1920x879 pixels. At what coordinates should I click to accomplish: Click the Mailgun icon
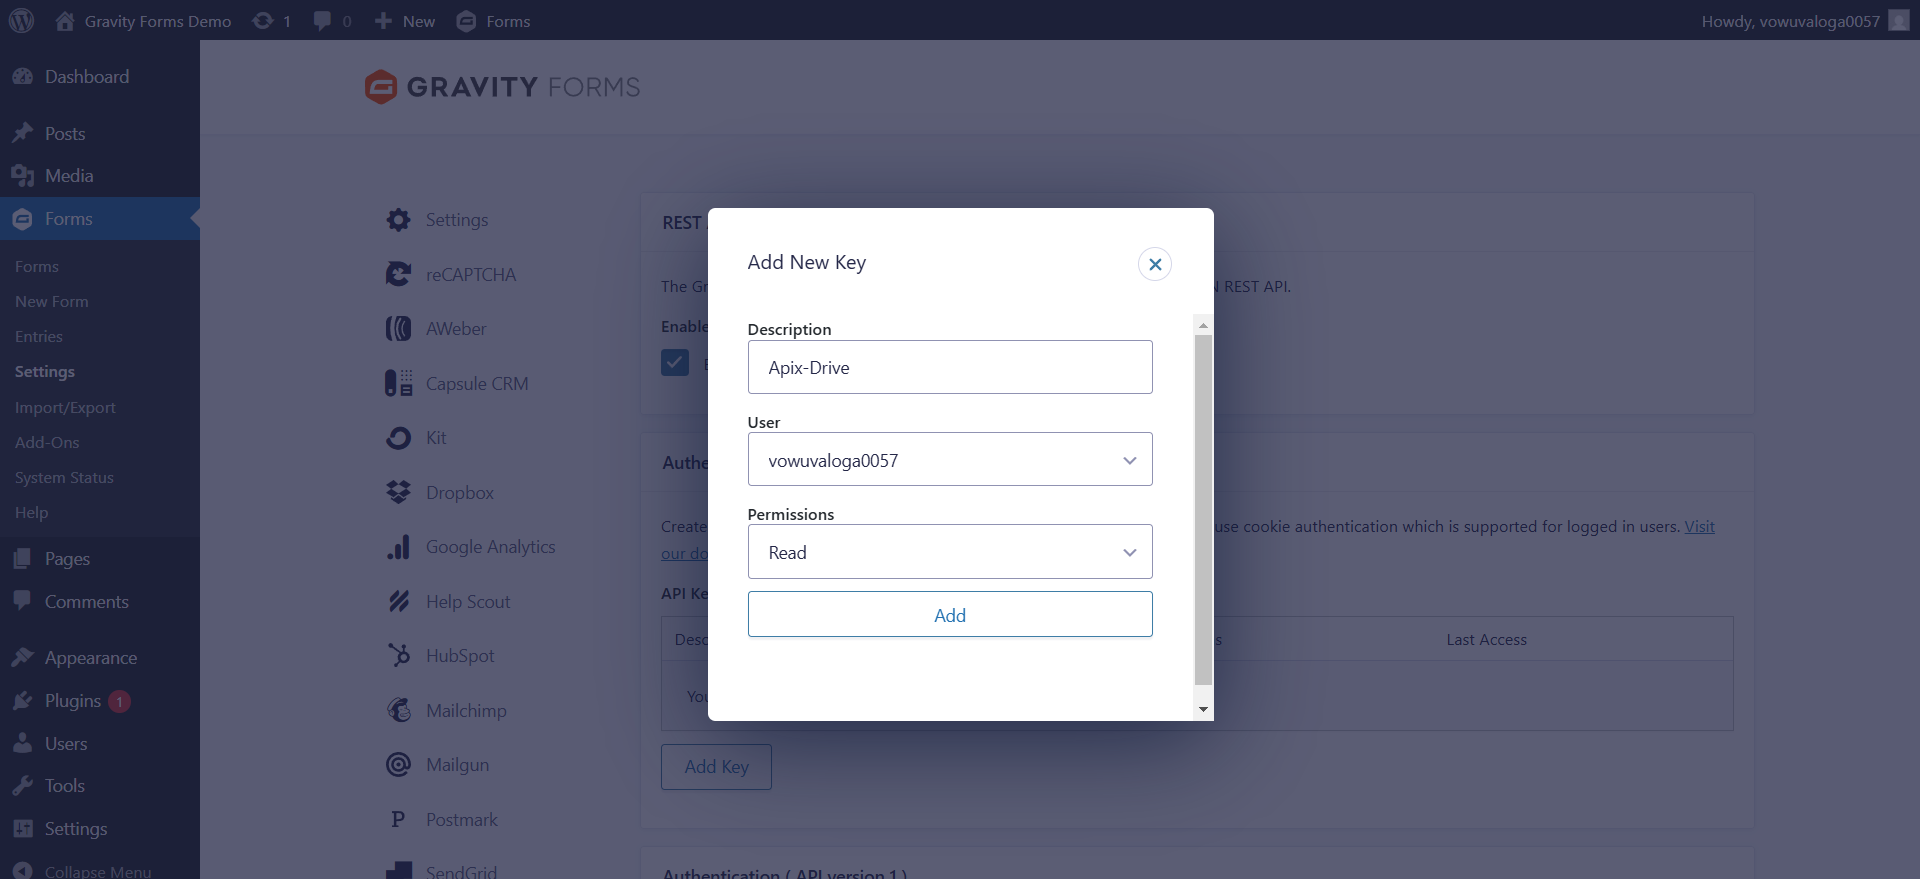pyautogui.click(x=399, y=765)
